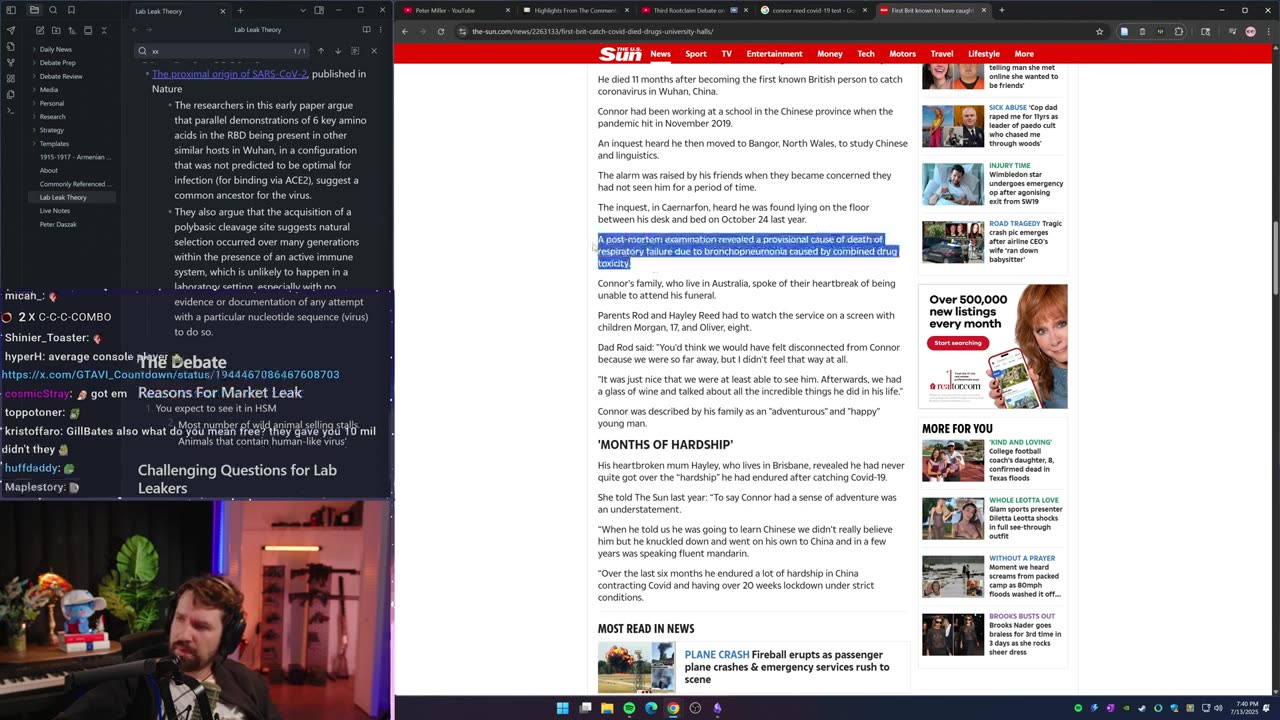This screenshot has width=1280, height=720.
Task: Switch to the Highlights From The Comments tab
Action: pos(574,10)
